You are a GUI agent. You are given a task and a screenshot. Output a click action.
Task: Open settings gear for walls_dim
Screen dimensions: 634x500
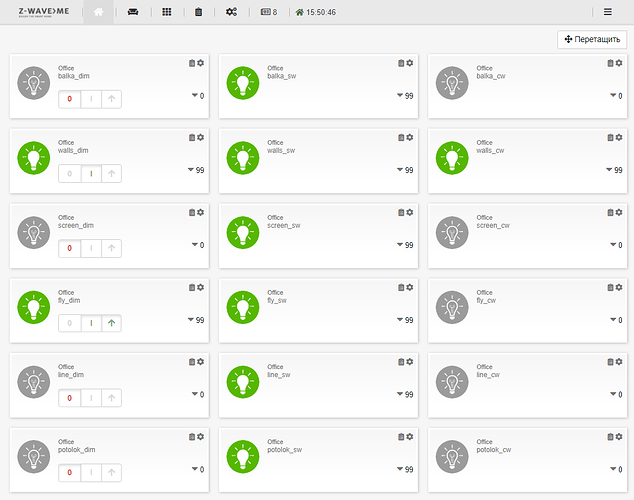(201, 137)
